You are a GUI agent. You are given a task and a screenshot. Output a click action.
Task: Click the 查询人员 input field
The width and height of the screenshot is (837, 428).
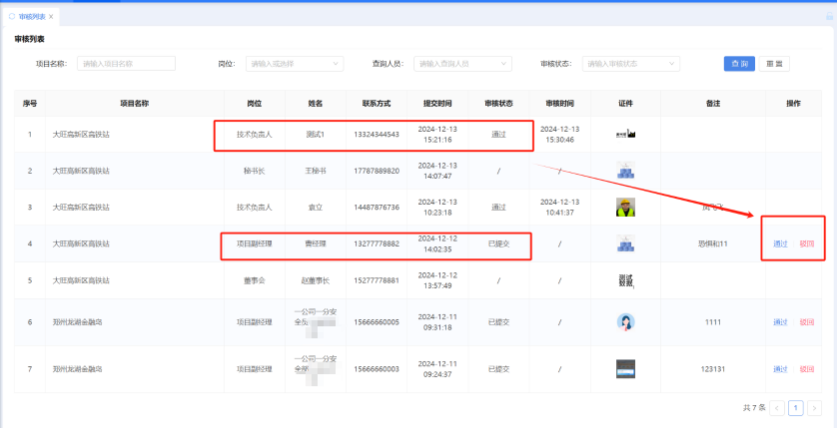tap(463, 63)
